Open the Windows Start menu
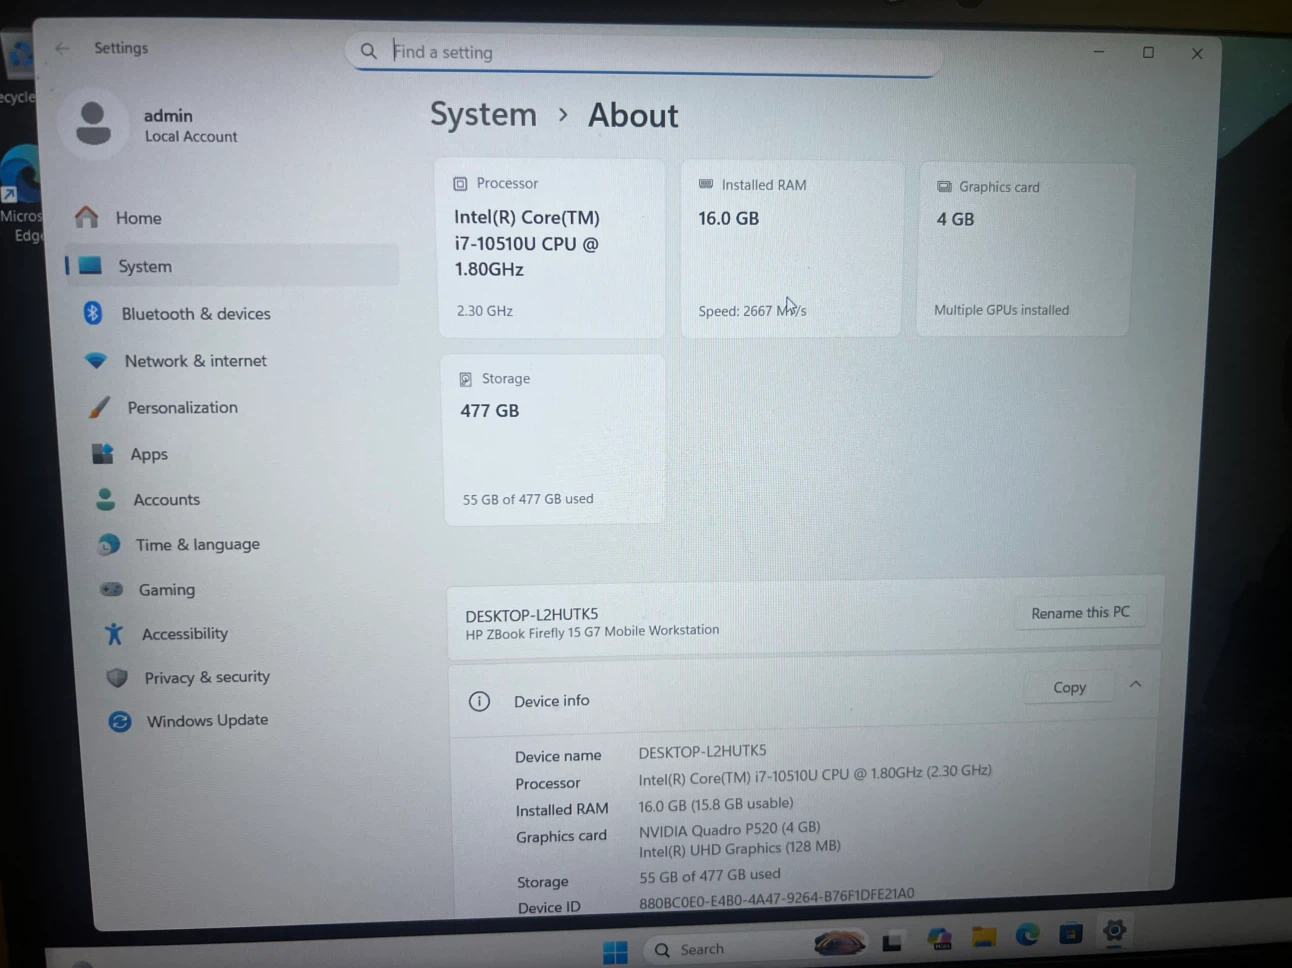The image size is (1292, 968). [616, 951]
